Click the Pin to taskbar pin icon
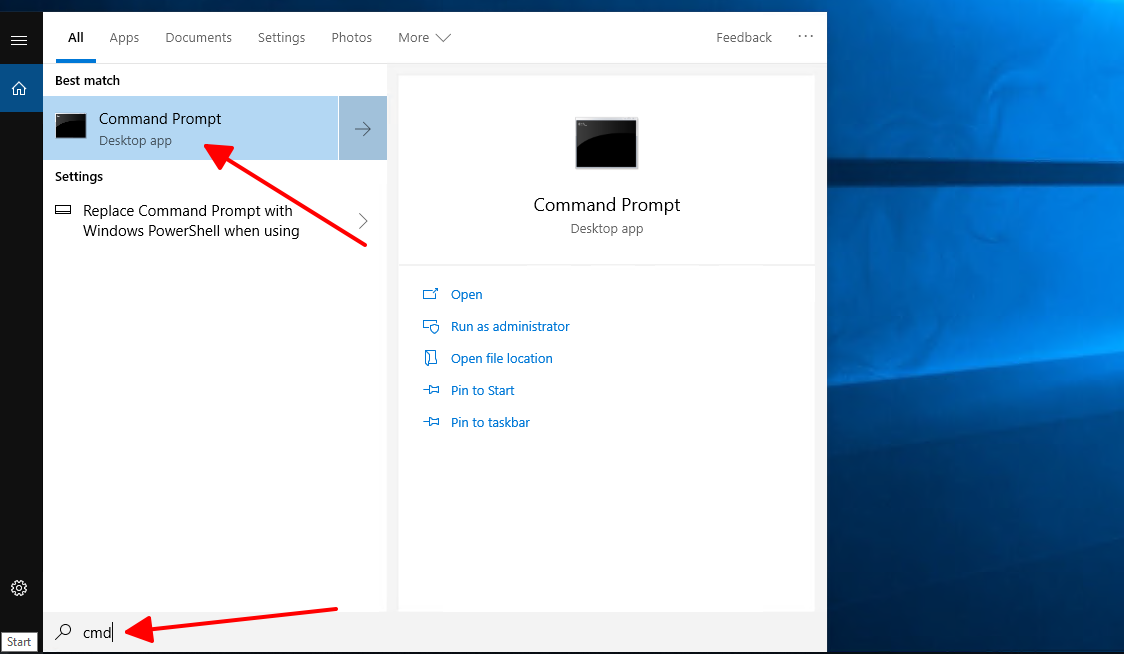Screen dimensions: 1124x654 tap(431, 423)
